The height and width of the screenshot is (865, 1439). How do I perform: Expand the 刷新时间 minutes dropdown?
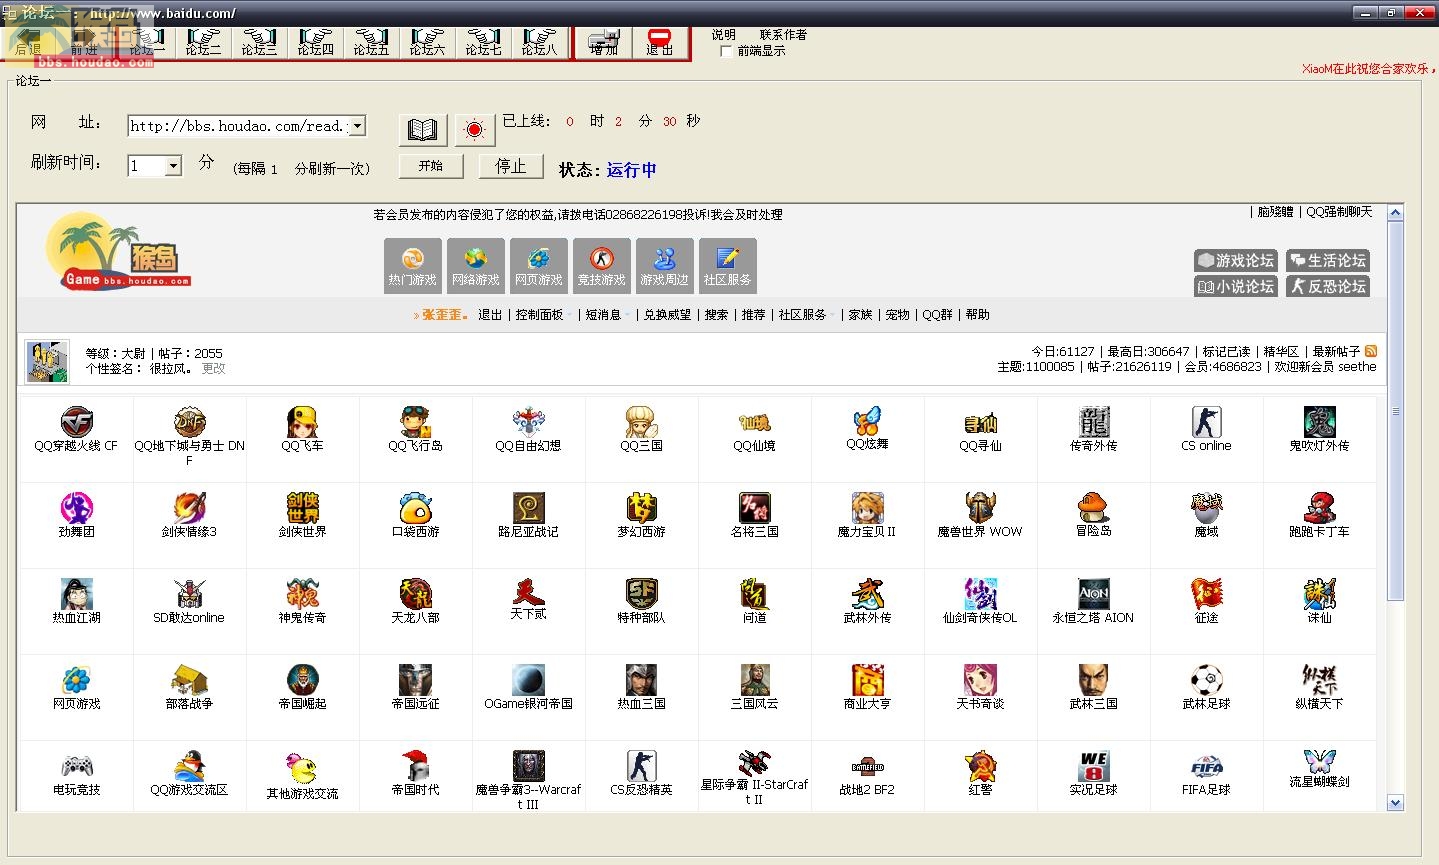tap(174, 166)
